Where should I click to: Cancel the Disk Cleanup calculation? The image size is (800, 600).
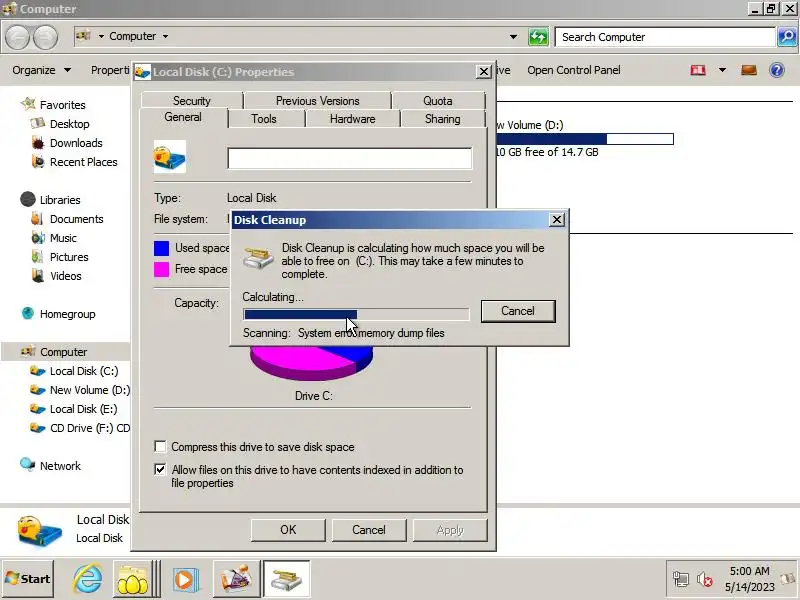point(518,311)
